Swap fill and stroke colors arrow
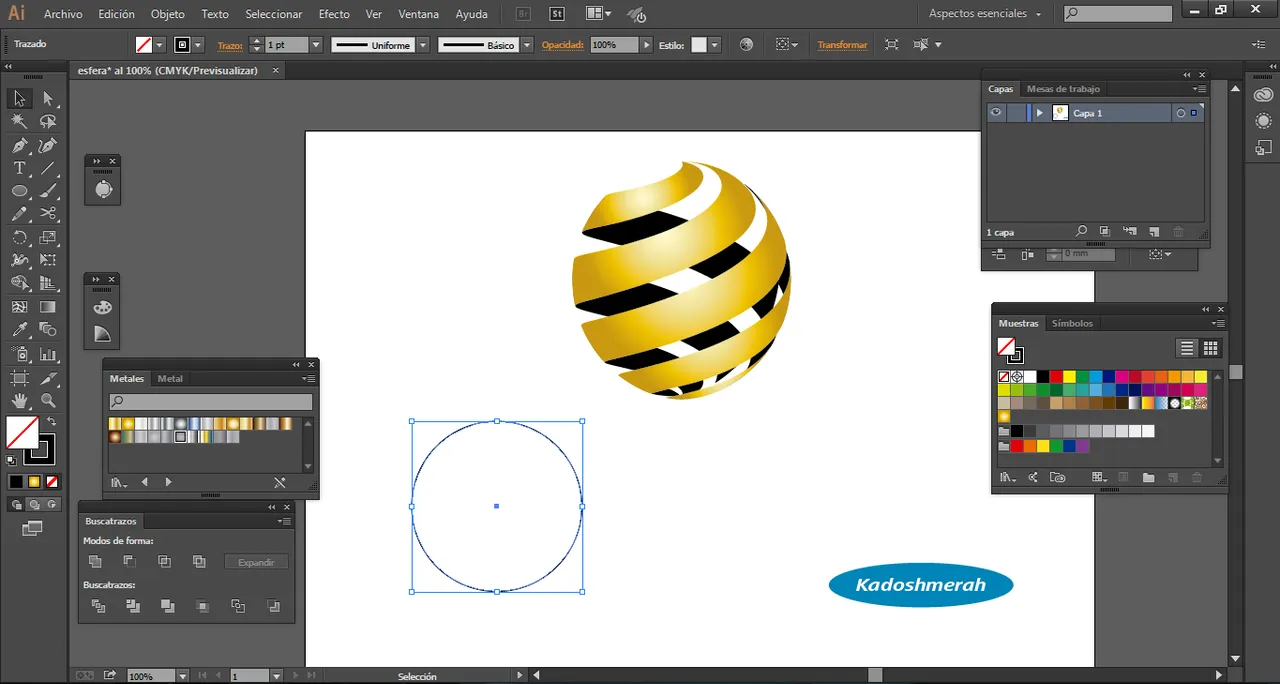Screen dimensions: 1280x684 [x=51, y=422]
